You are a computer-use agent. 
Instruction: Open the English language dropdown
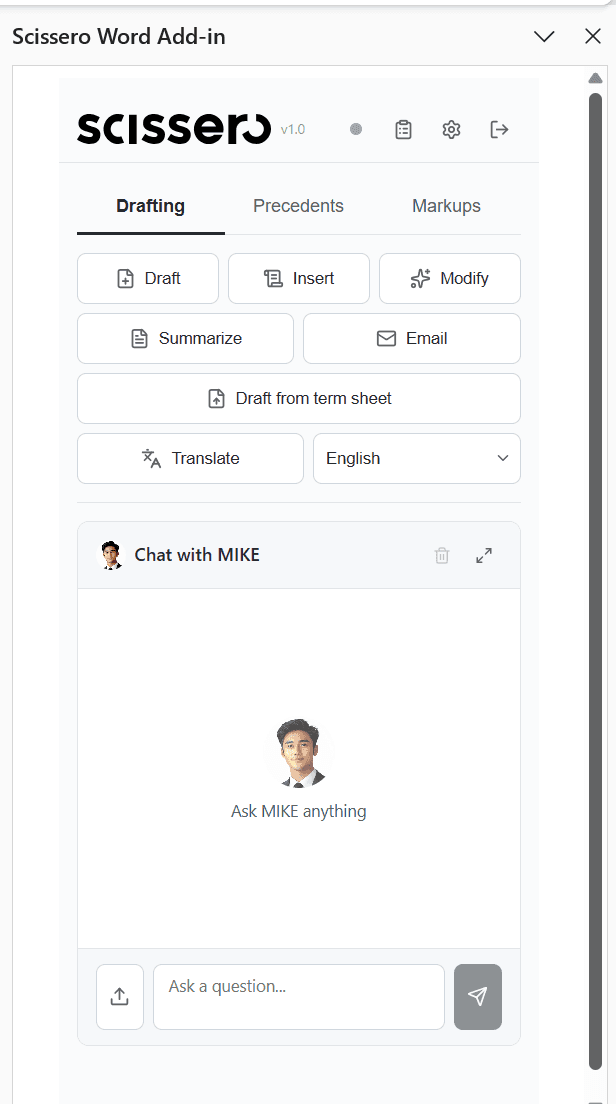point(417,458)
